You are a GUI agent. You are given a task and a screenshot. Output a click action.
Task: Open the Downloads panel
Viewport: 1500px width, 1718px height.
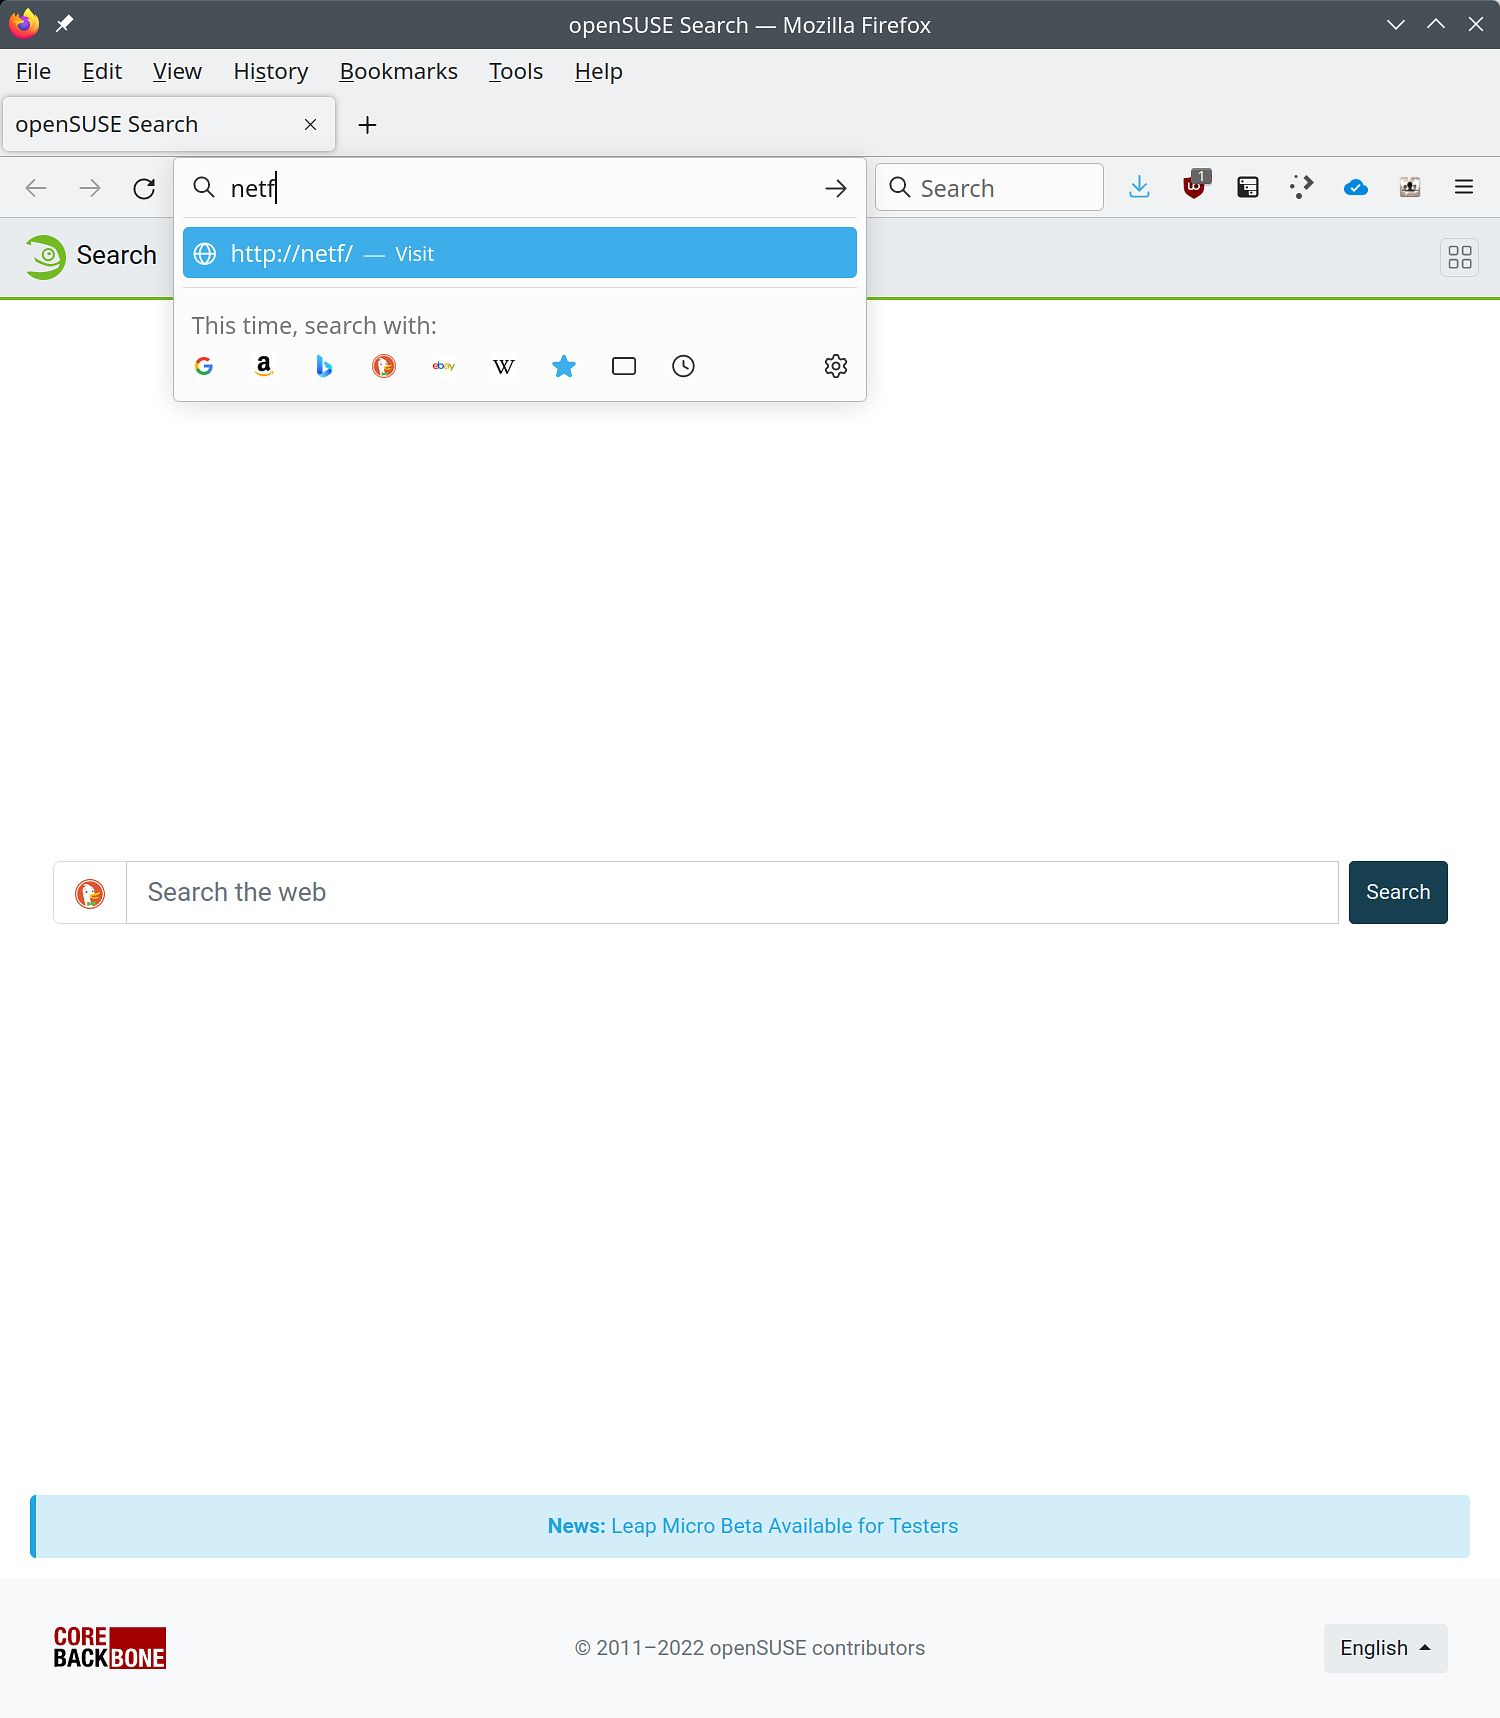point(1139,187)
